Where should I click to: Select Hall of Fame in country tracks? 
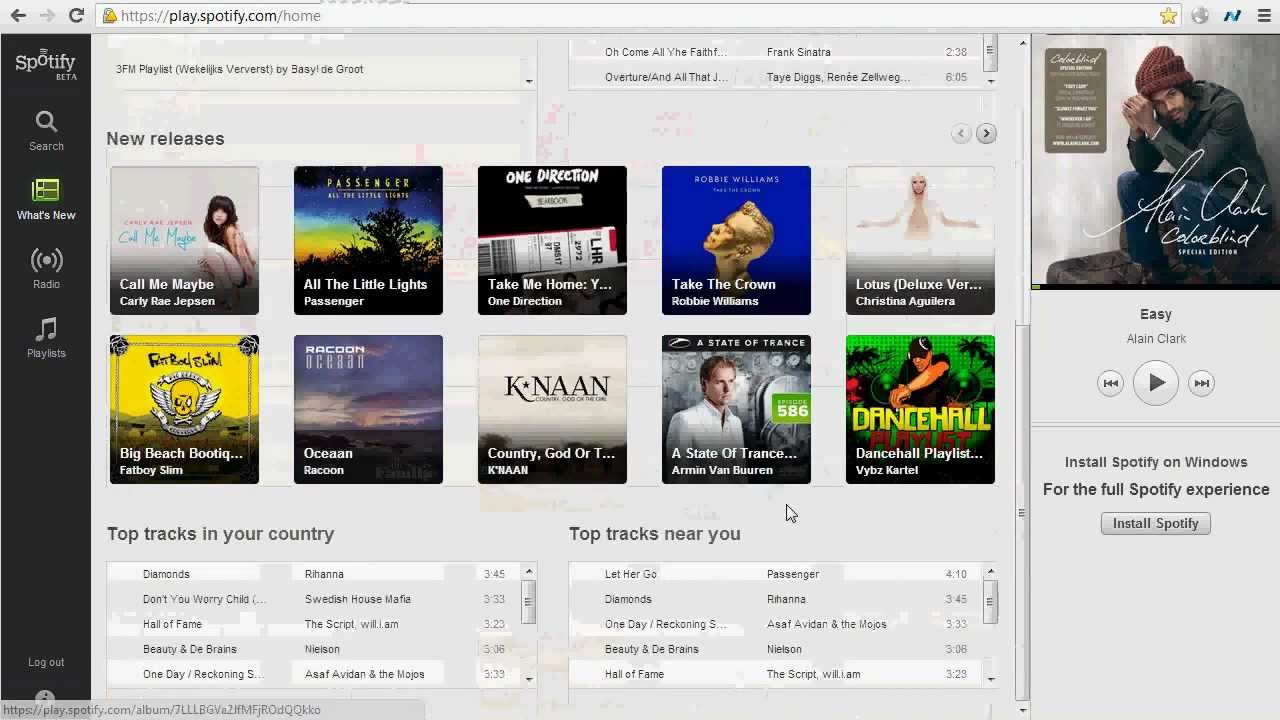tap(172, 624)
